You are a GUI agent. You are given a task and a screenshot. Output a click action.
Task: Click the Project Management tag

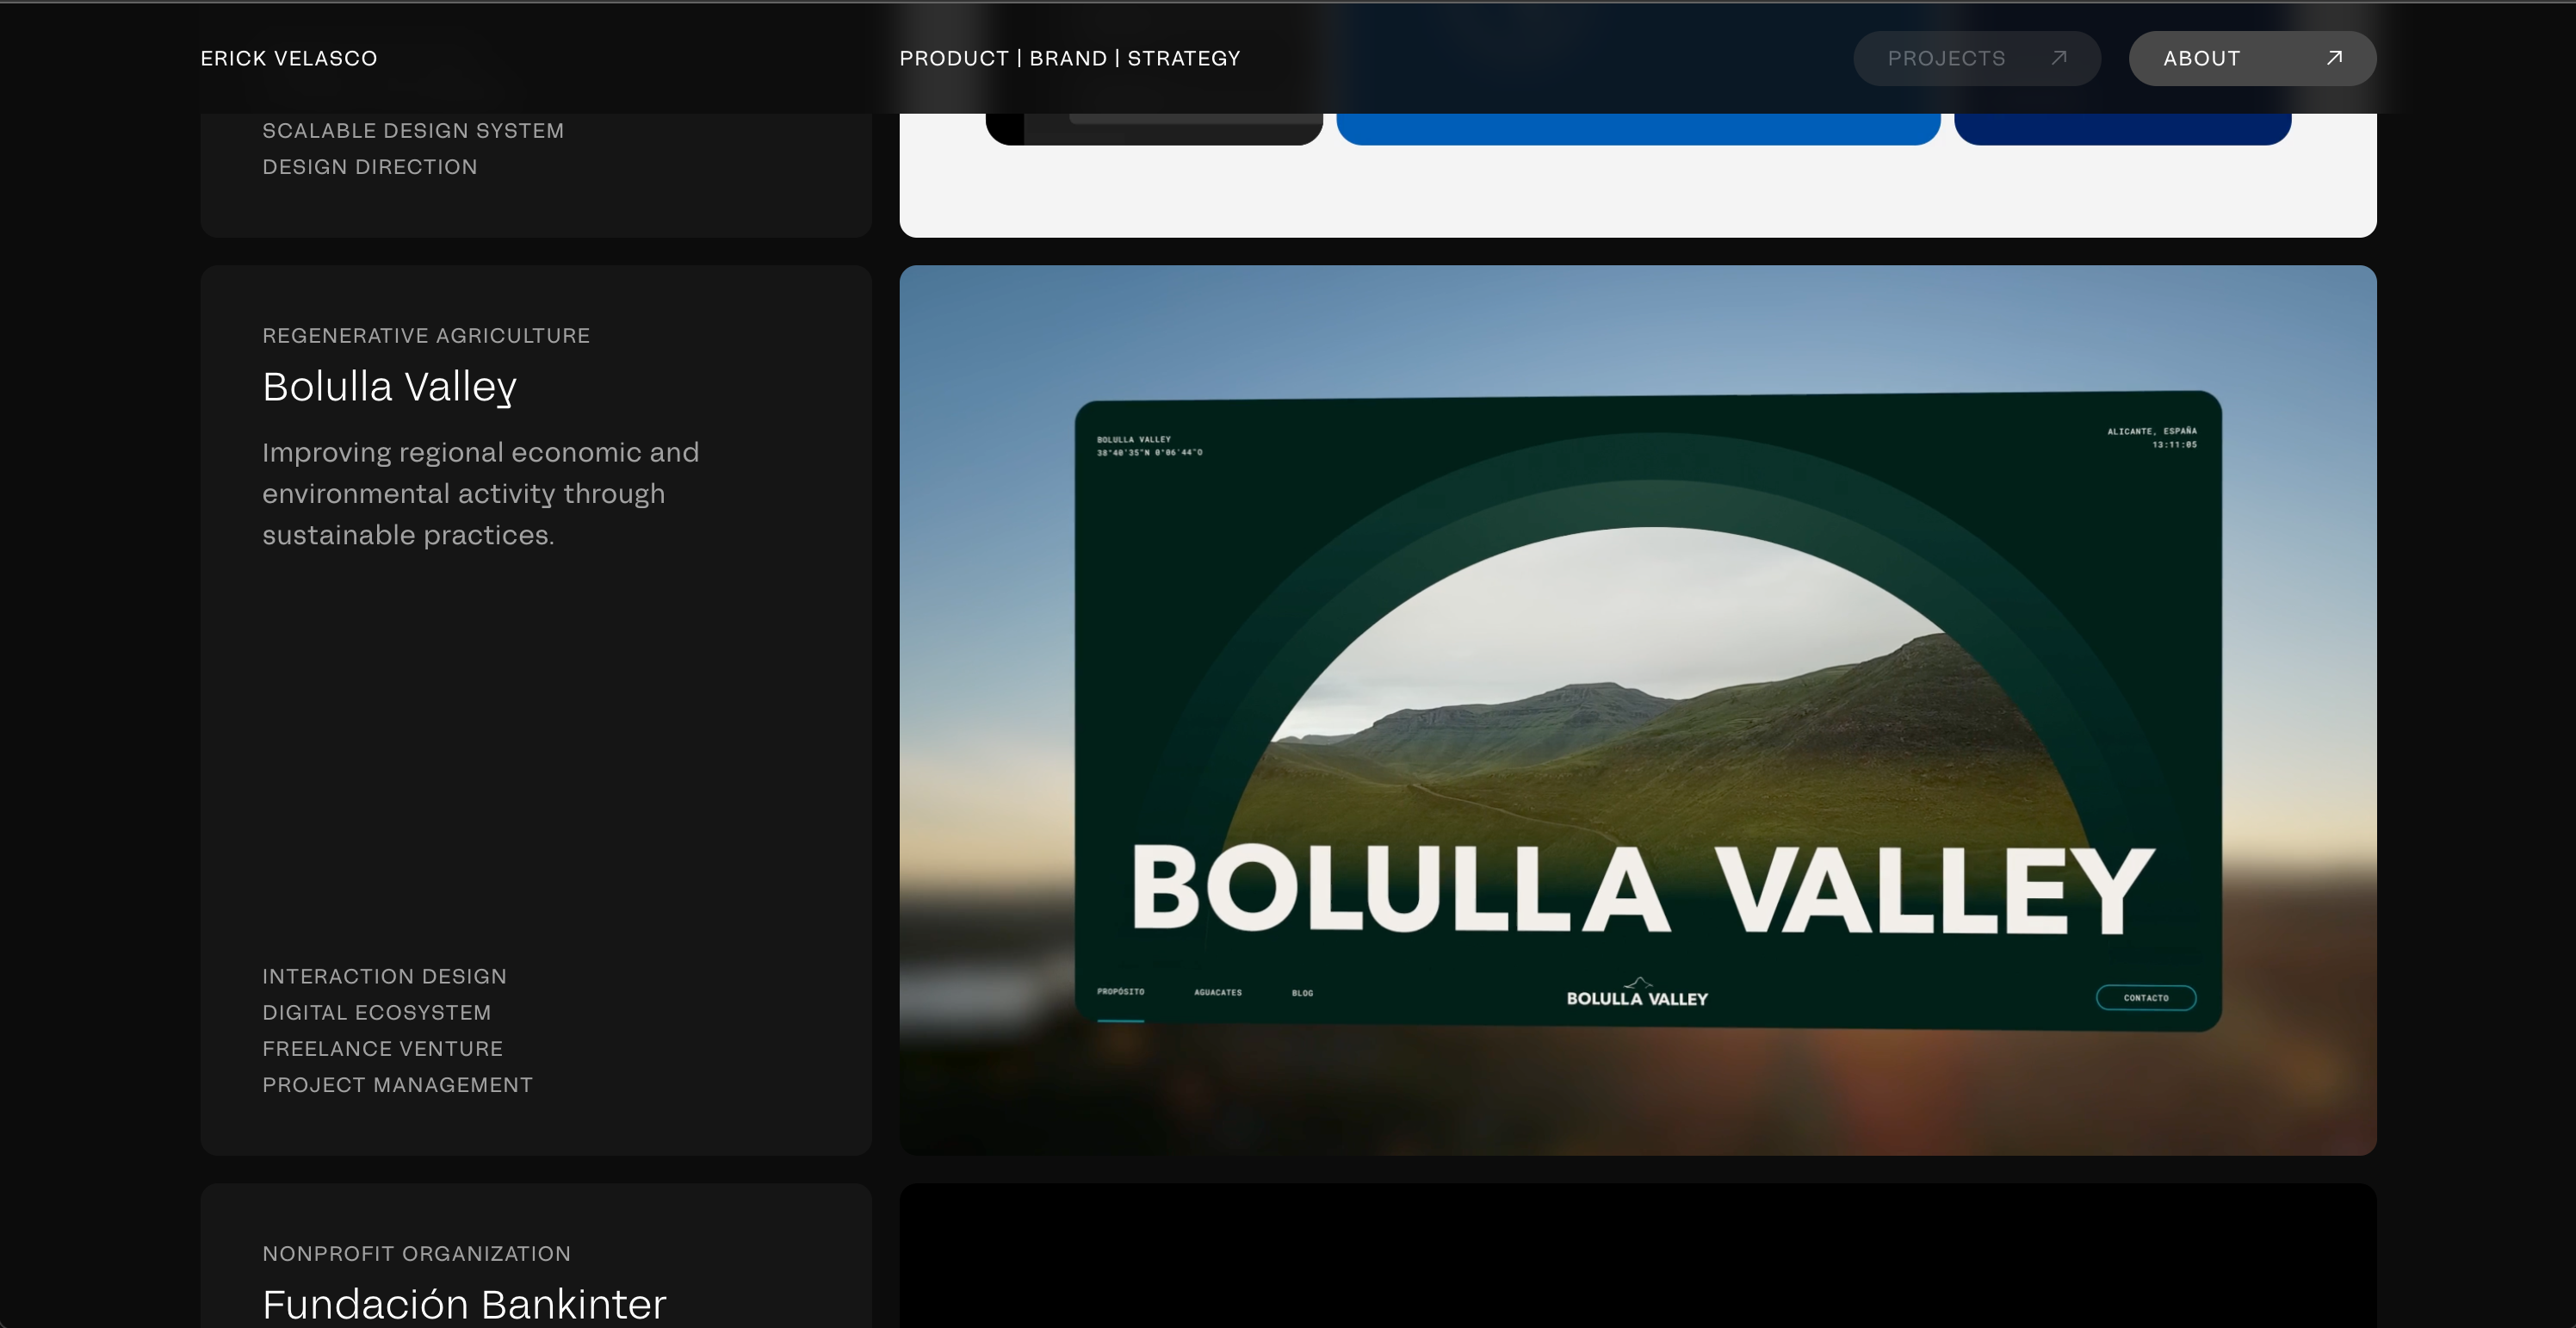(x=397, y=1085)
